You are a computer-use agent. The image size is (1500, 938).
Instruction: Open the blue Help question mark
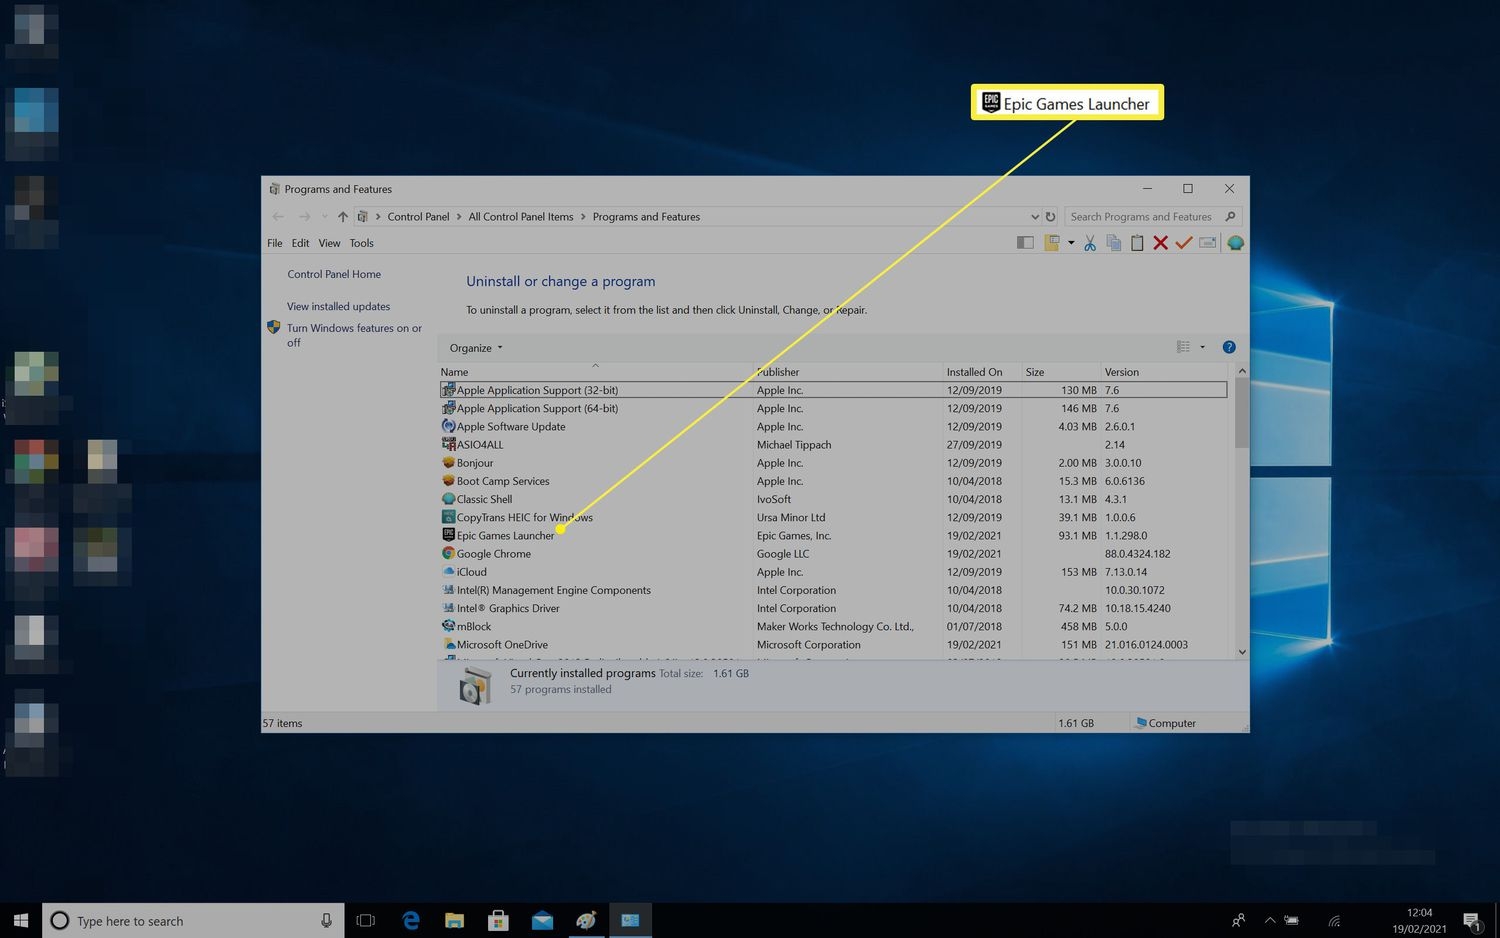pyautogui.click(x=1229, y=347)
